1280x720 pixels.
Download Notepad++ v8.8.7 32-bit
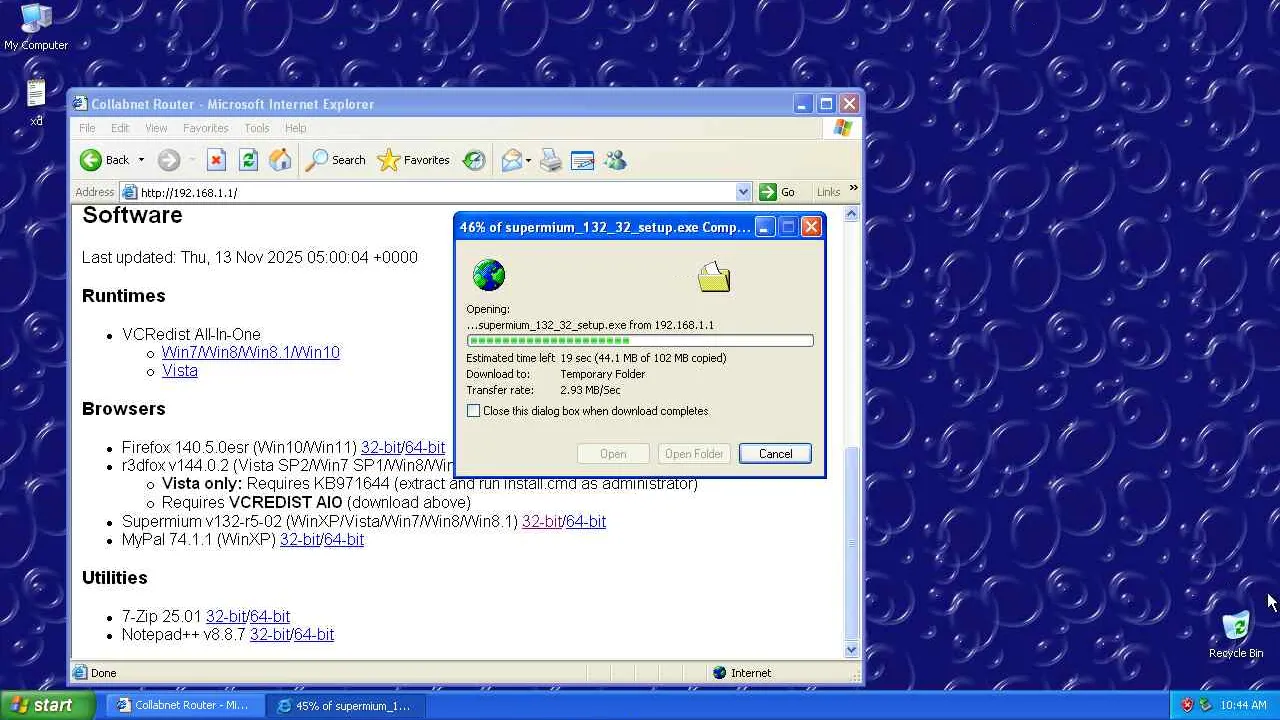click(x=270, y=634)
